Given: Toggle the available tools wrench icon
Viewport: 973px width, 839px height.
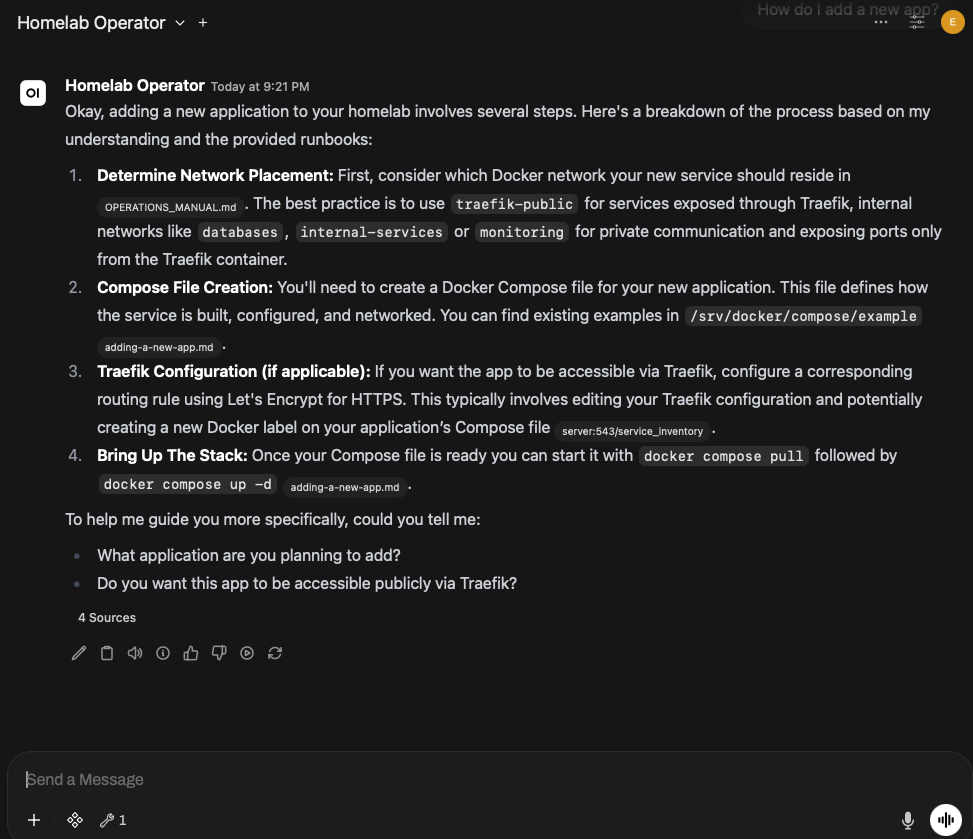Looking at the screenshot, I should [x=113, y=820].
